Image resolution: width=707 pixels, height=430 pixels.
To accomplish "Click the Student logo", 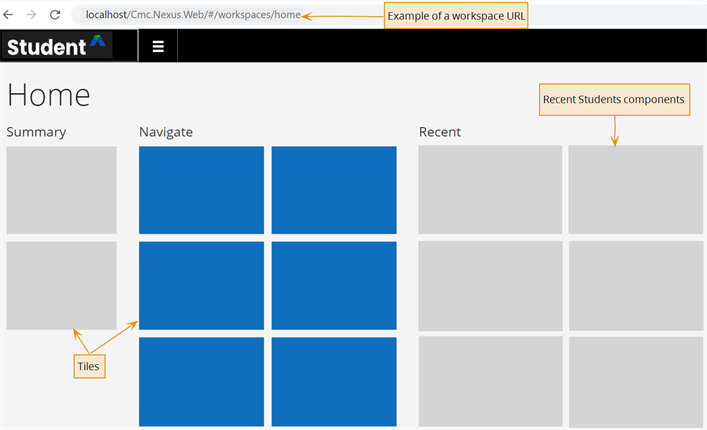I will pyautogui.click(x=56, y=46).
